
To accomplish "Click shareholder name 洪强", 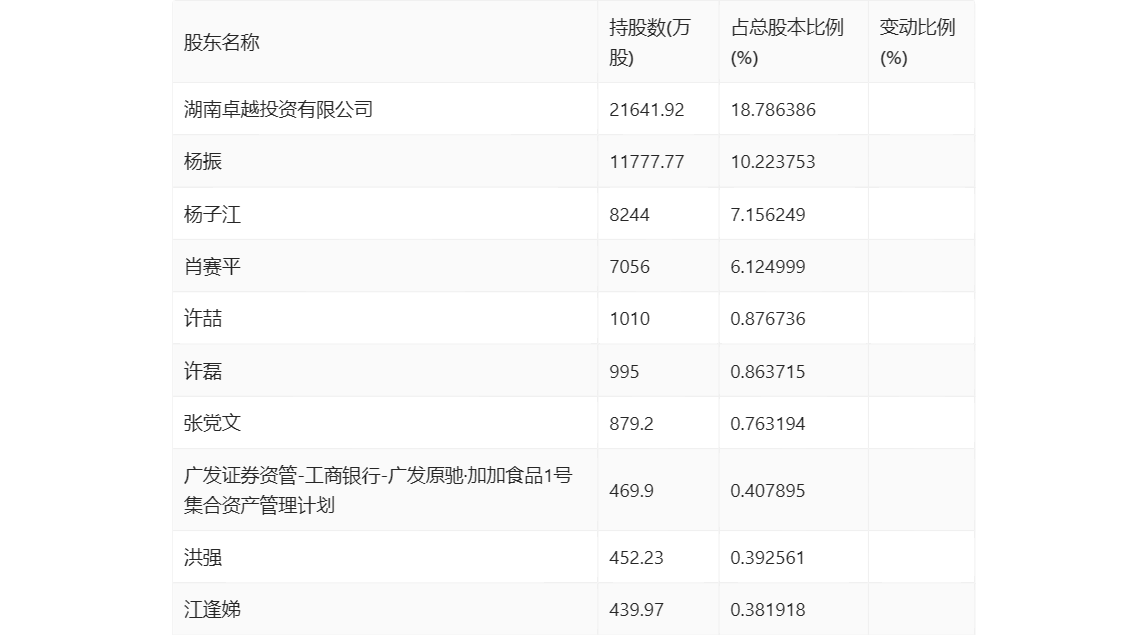I will pos(203,557).
